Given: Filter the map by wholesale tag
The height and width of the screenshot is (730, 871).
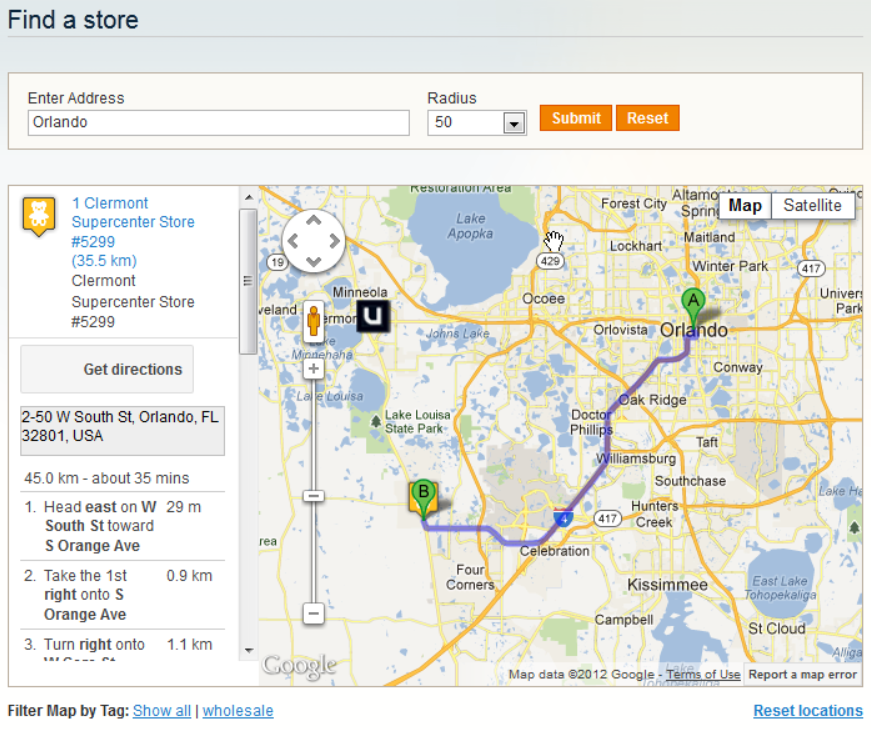Looking at the screenshot, I should coord(238,711).
